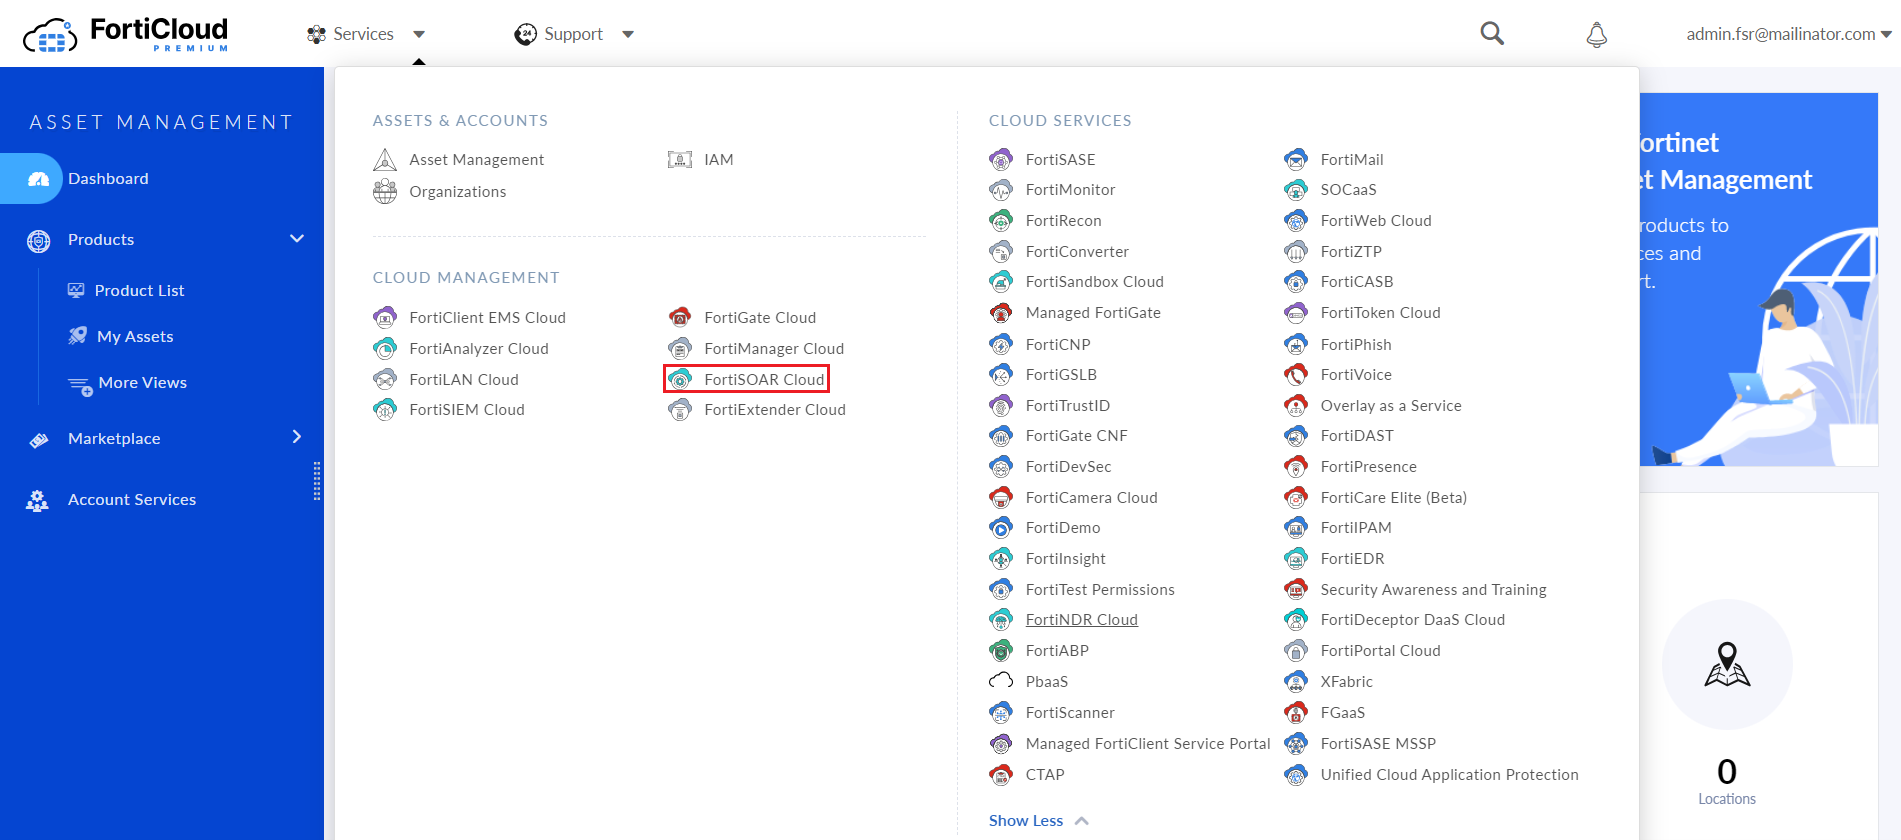Open the Services dropdown menu
Image resolution: width=1901 pixels, height=840 pixels.
[x=366, y=34]
